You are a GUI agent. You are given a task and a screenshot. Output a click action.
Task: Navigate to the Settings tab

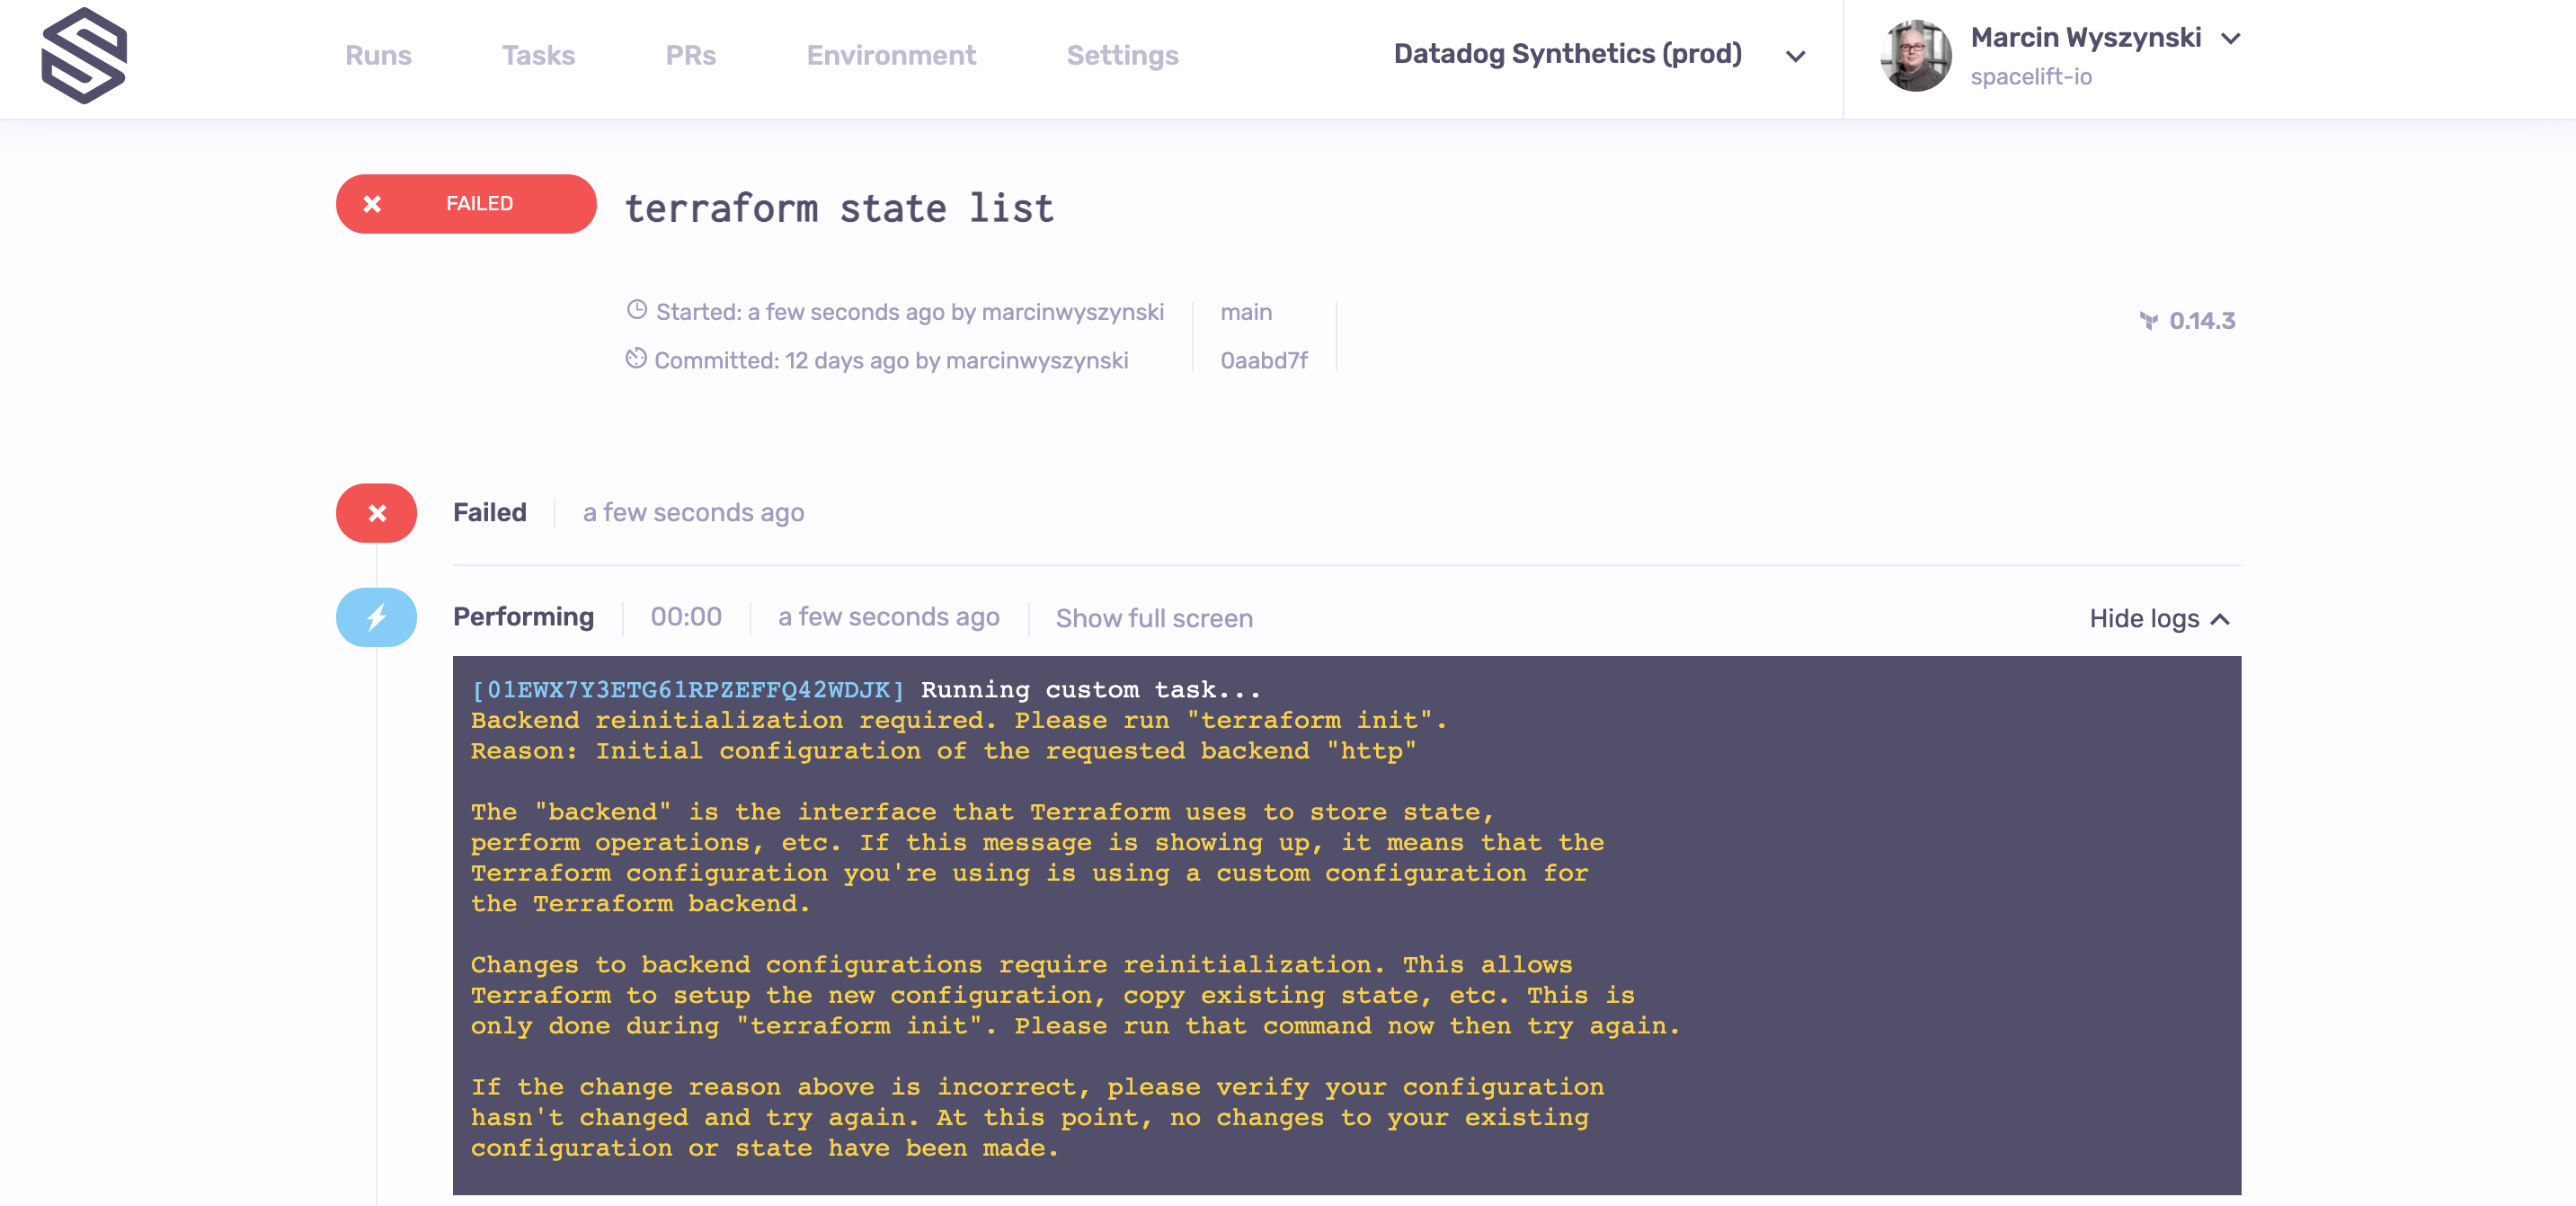click(x=1122, y=55)
